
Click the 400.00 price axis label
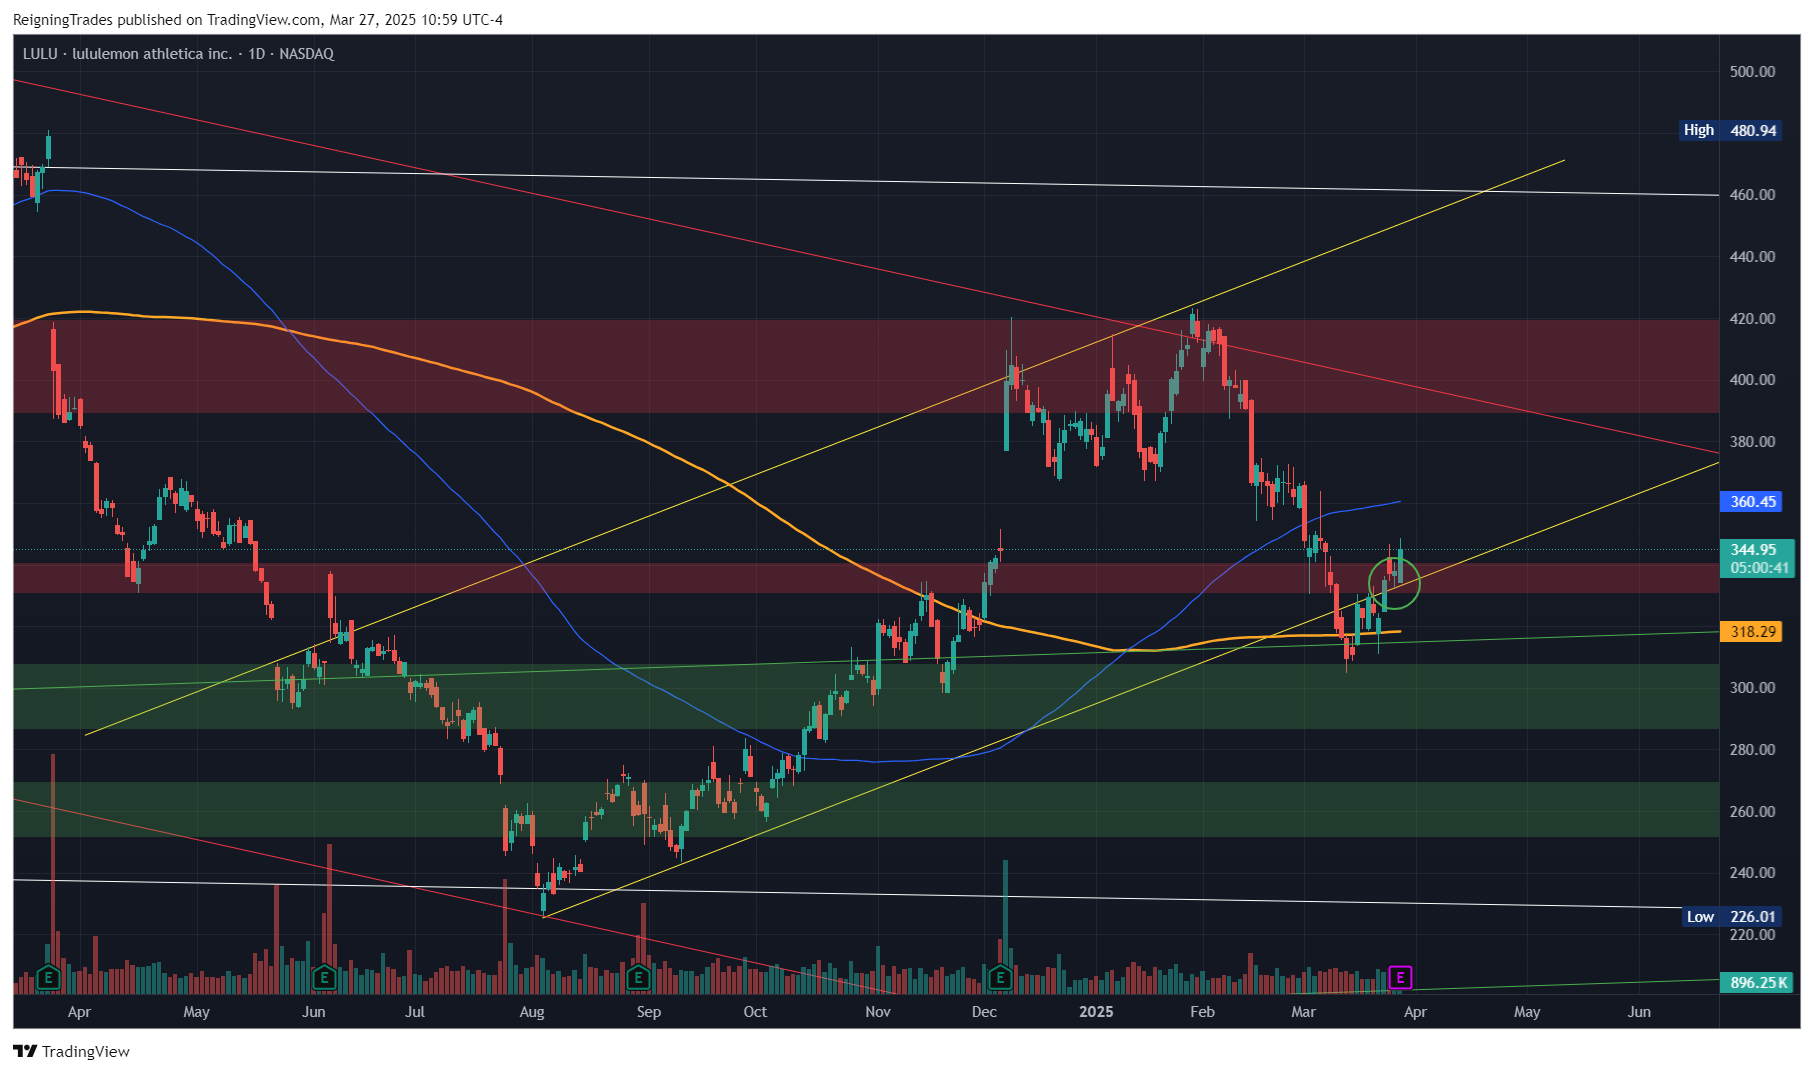1752,380
